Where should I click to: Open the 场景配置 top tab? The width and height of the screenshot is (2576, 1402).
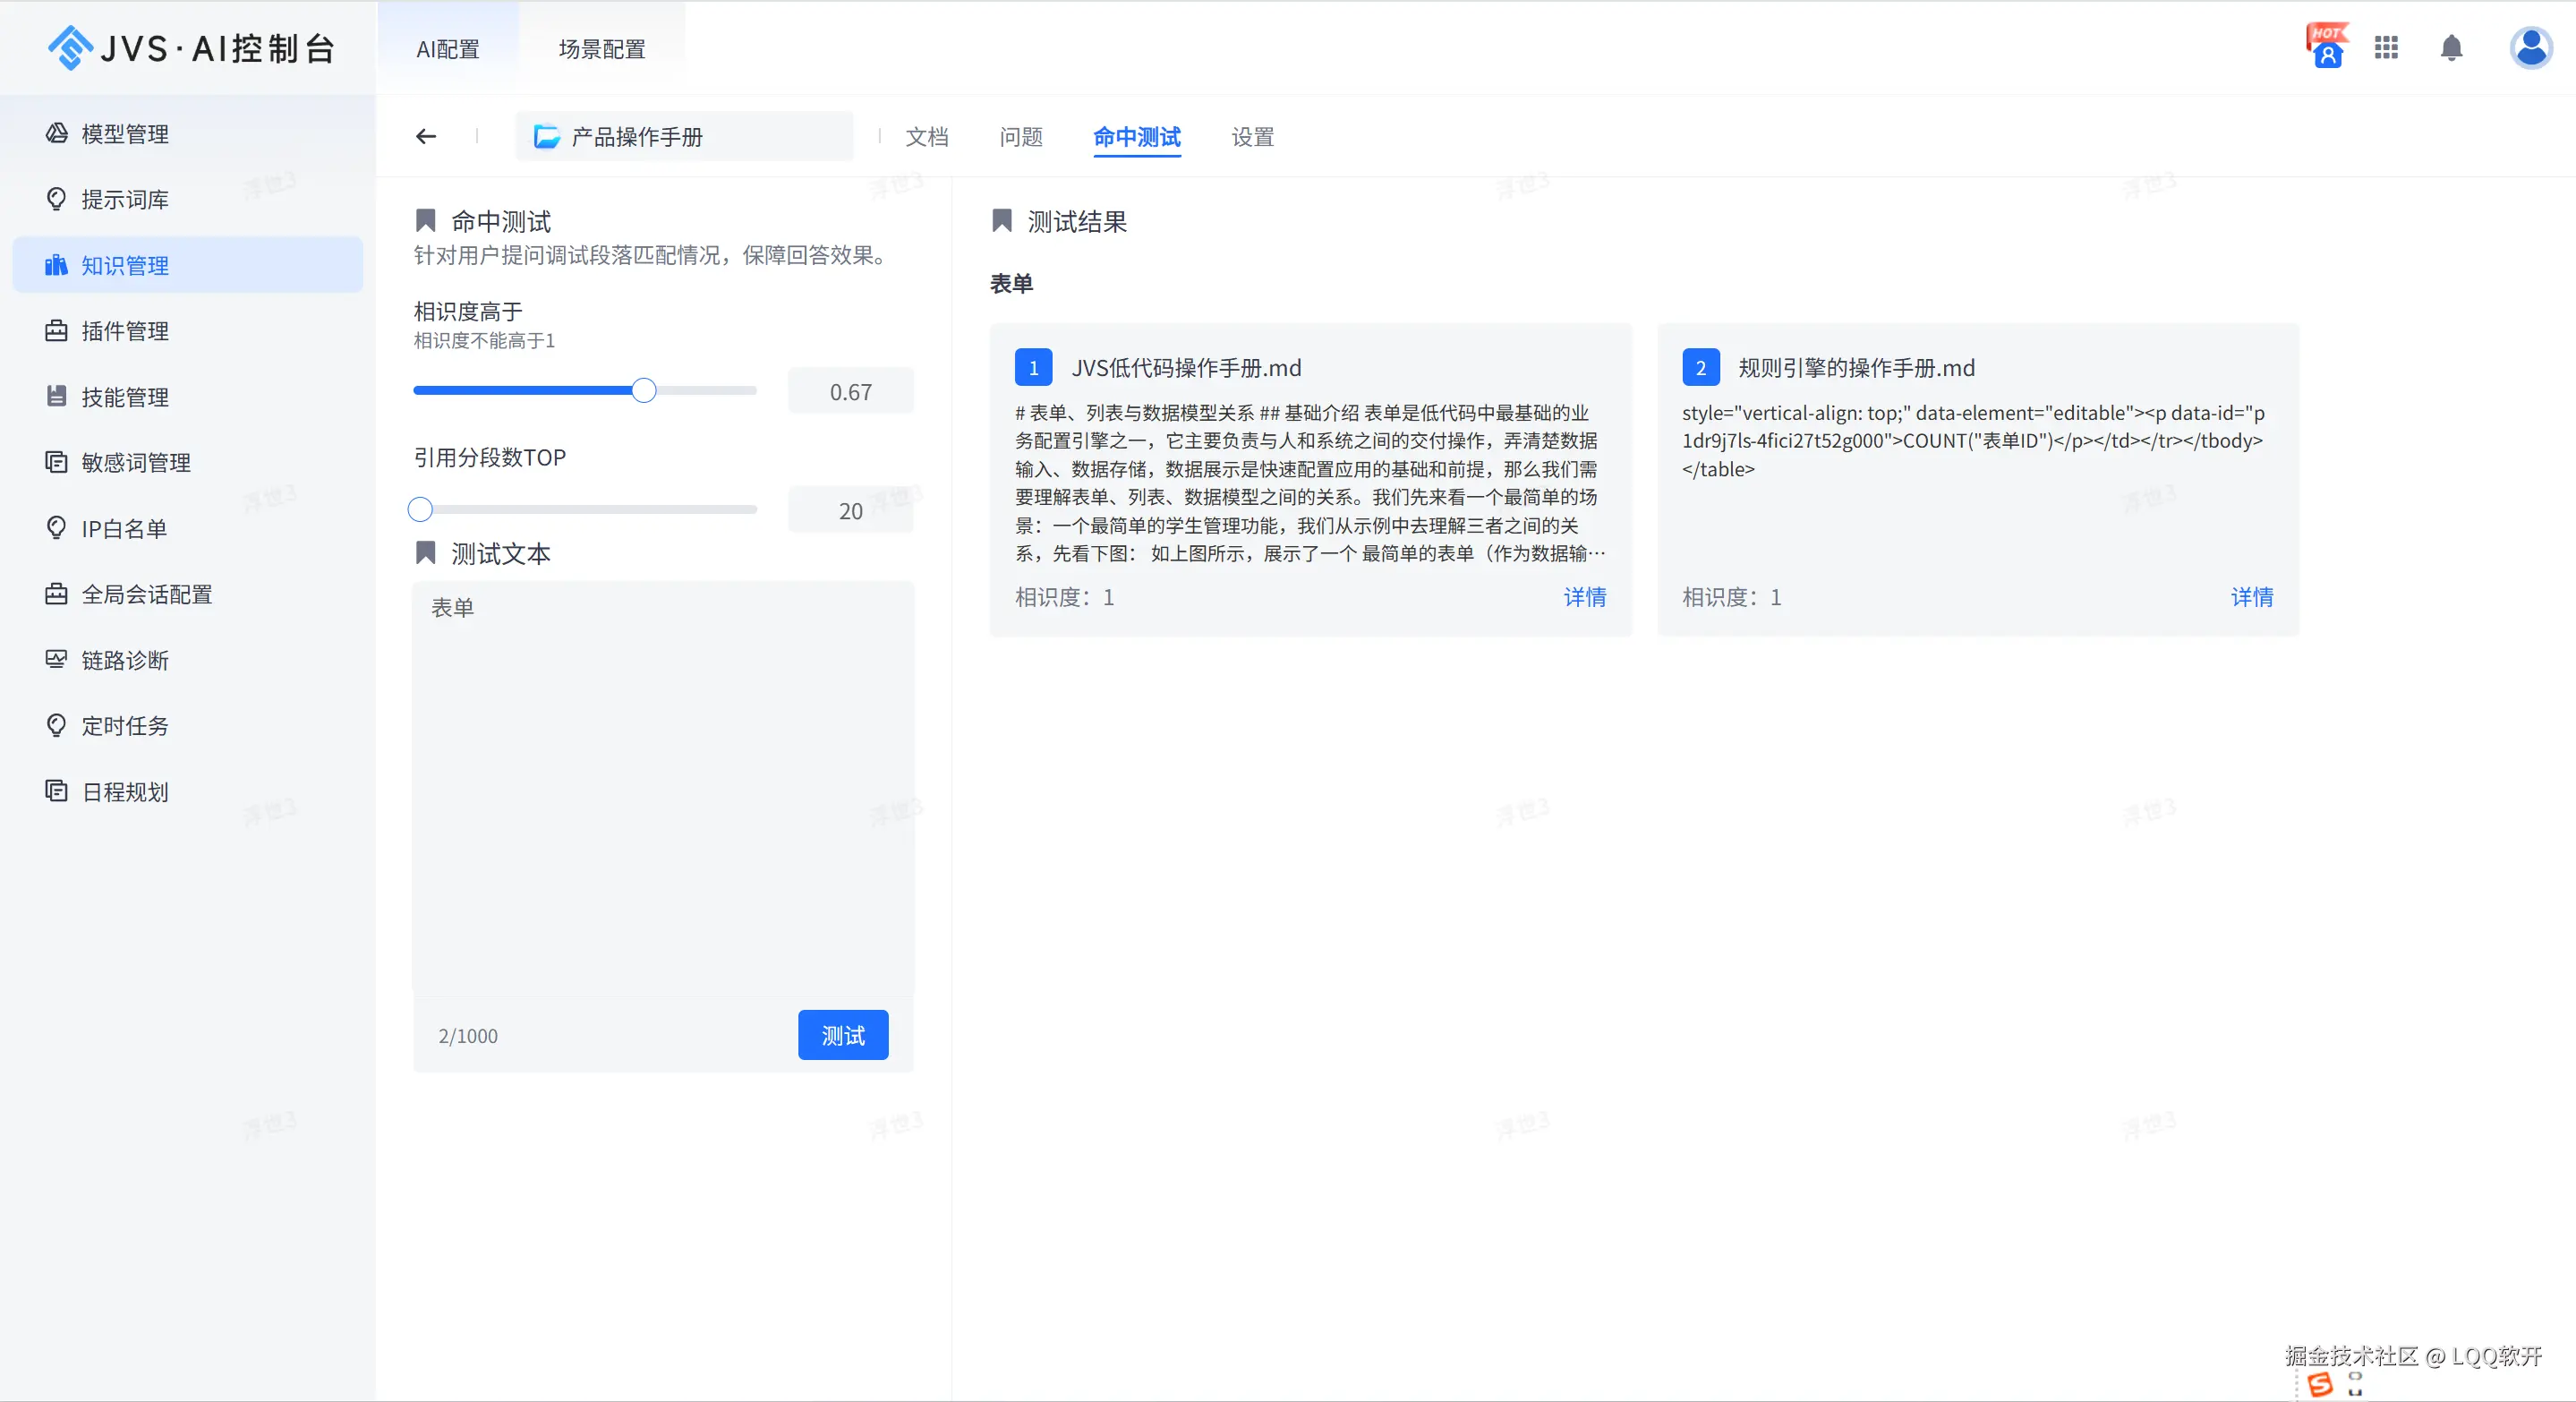(602, 49)
